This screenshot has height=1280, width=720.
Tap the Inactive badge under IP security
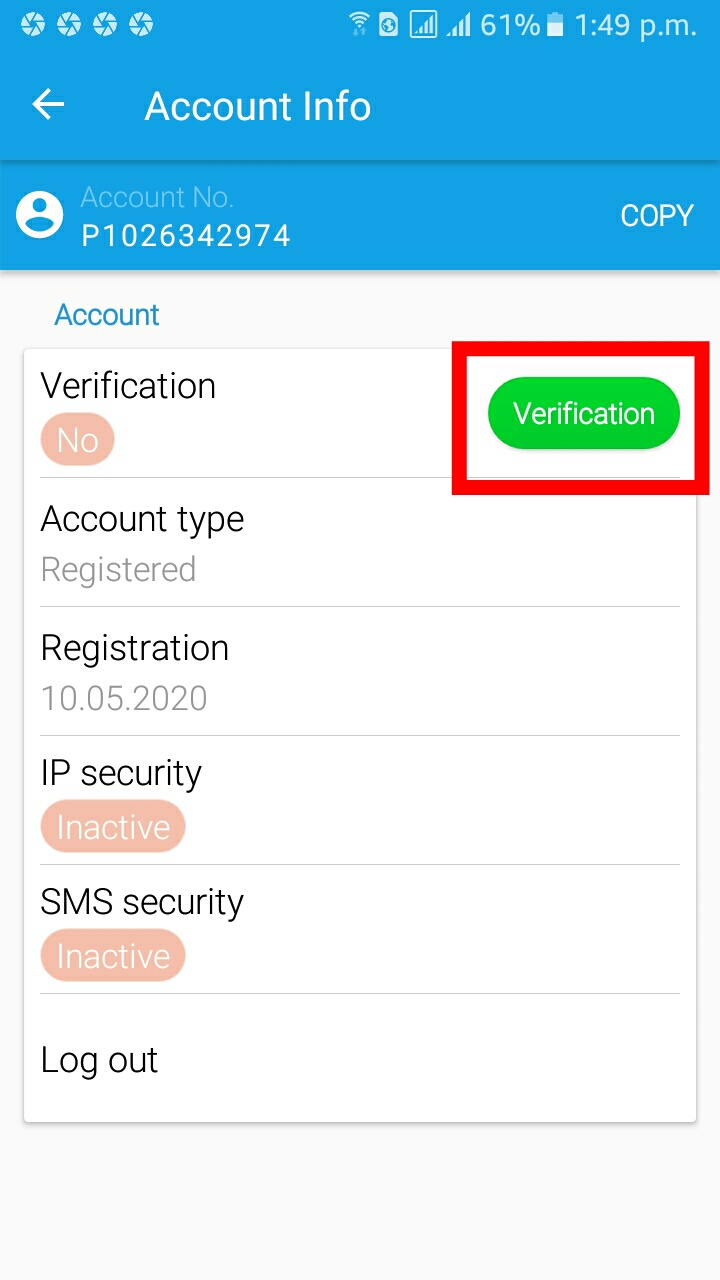pos(113,827)
